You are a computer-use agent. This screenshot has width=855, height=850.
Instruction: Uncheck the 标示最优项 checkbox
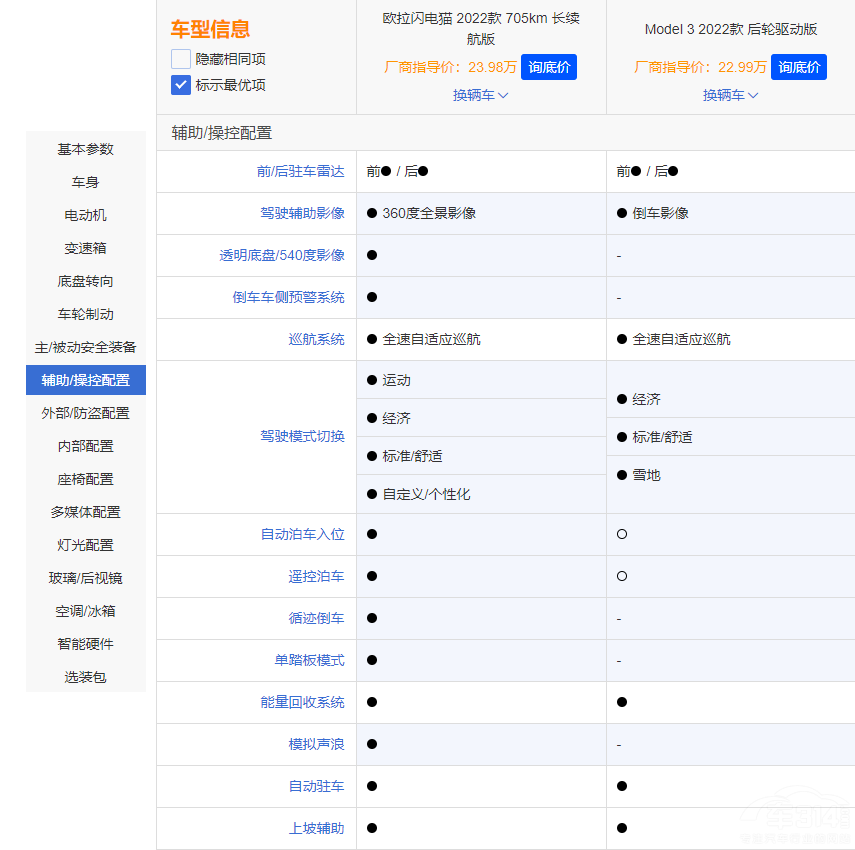tap(181, 85)
